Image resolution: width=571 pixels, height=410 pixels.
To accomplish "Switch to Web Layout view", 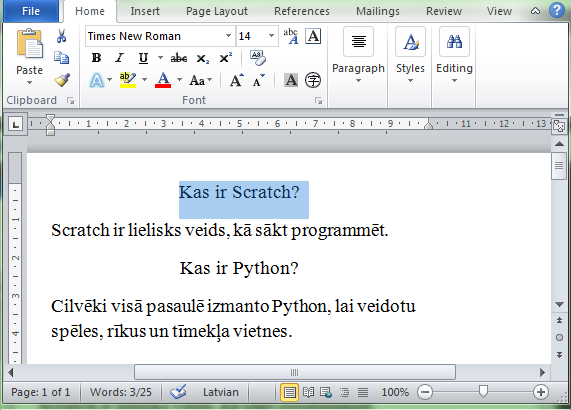I will (x=326, y=392).
